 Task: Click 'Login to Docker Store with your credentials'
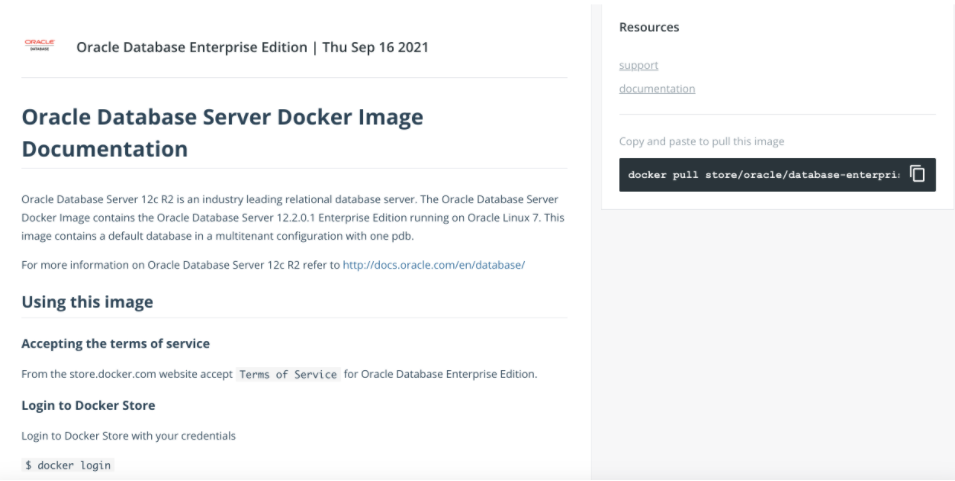(x=129, y=436)
